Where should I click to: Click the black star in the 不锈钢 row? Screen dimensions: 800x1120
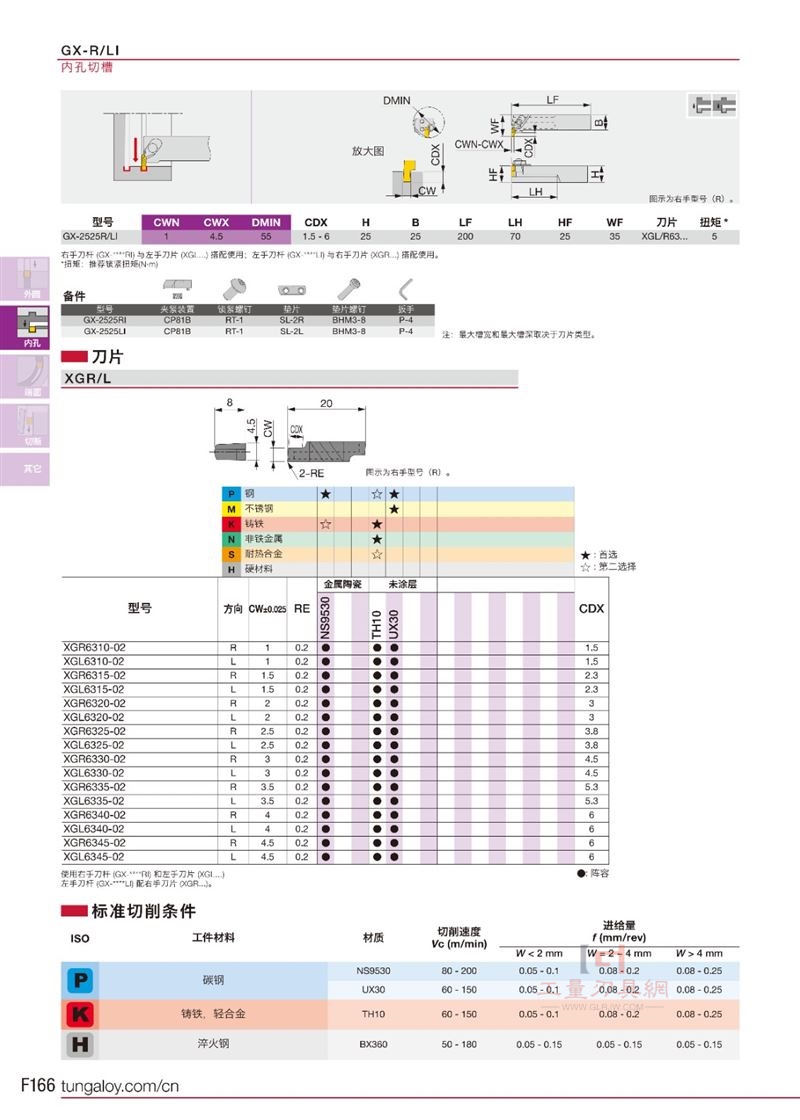click(x=394, y=509)
